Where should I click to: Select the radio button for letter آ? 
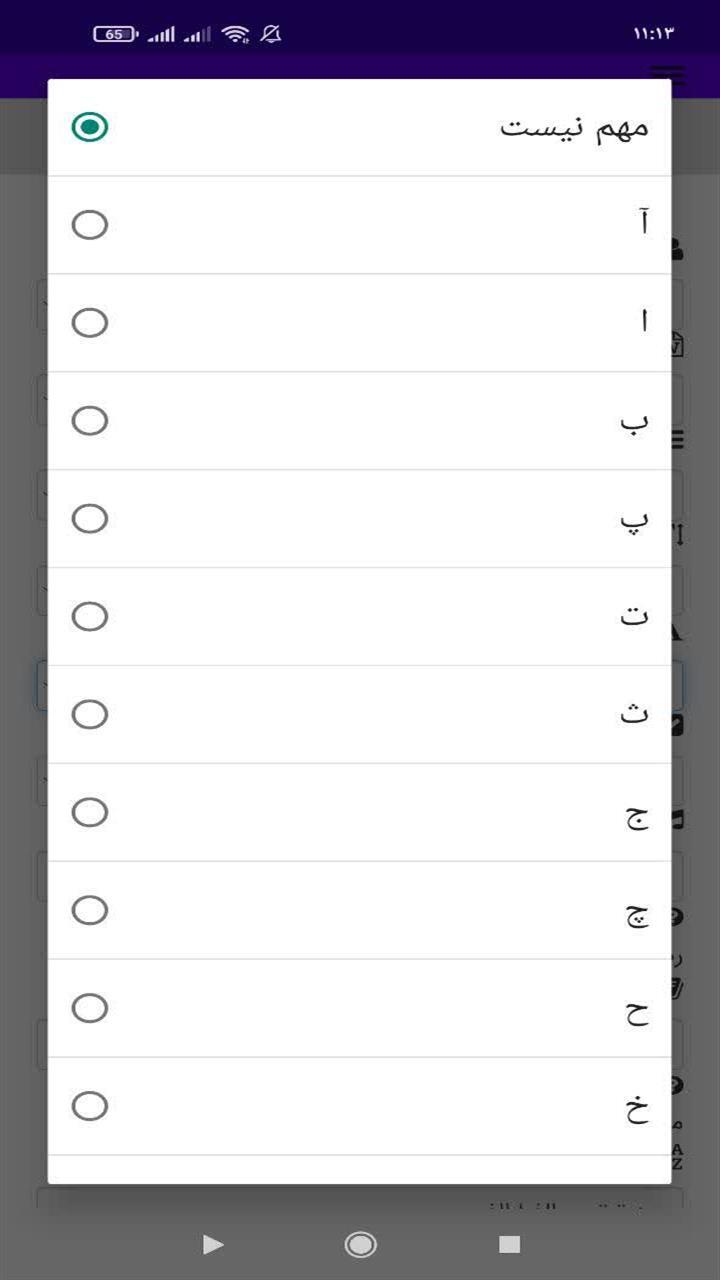90,225
